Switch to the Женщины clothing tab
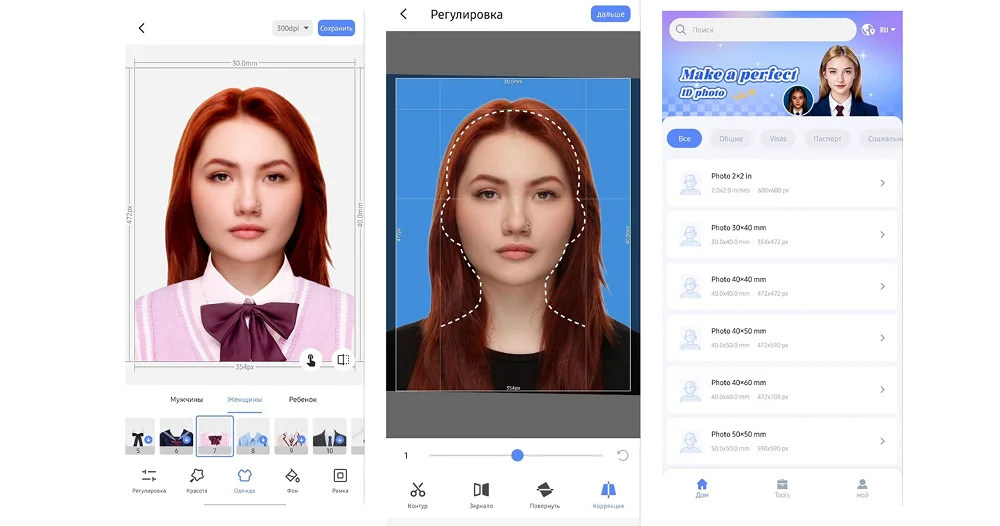This screenshot has height=526, width=1000. click(x=244, y=400)
